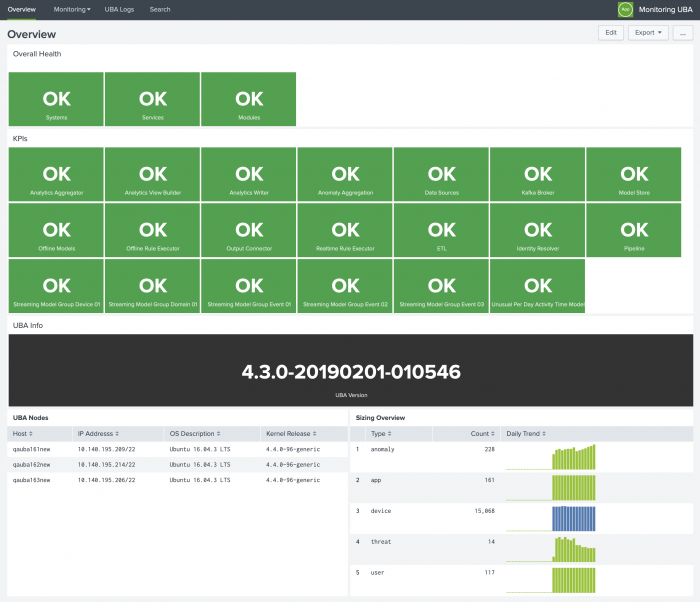Open the Export dropdown
700x602 pixels.
click(648, 33)
